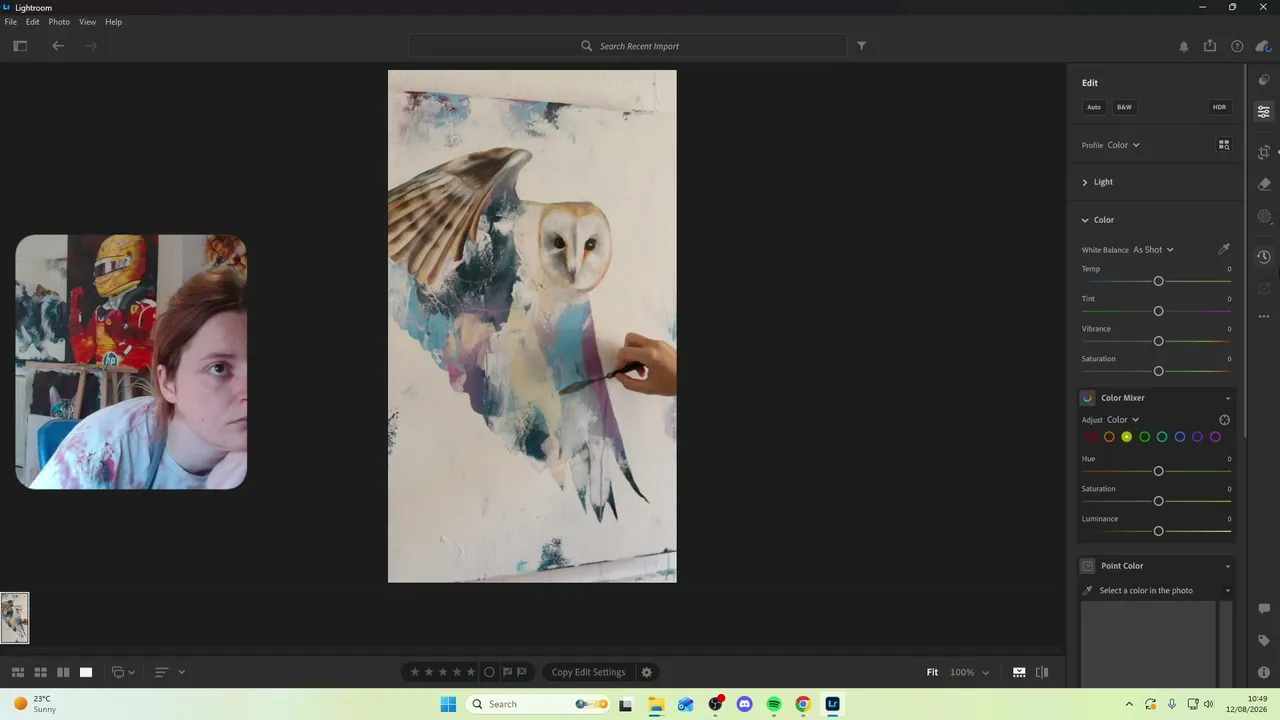Convert the photo with B&W button
The width and height of the screenshot is (1280, 720).
tap(1124, 107)
